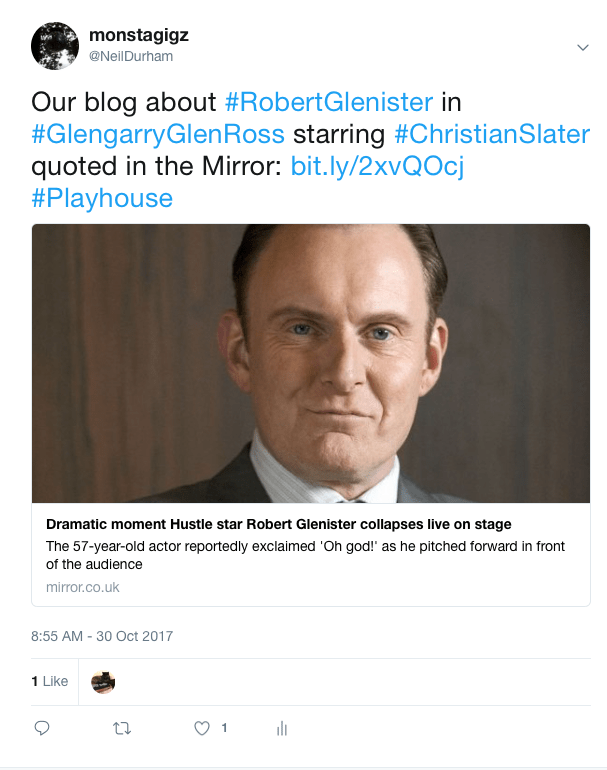Open the @NeilDurham handle link

[x=131, y=56]
